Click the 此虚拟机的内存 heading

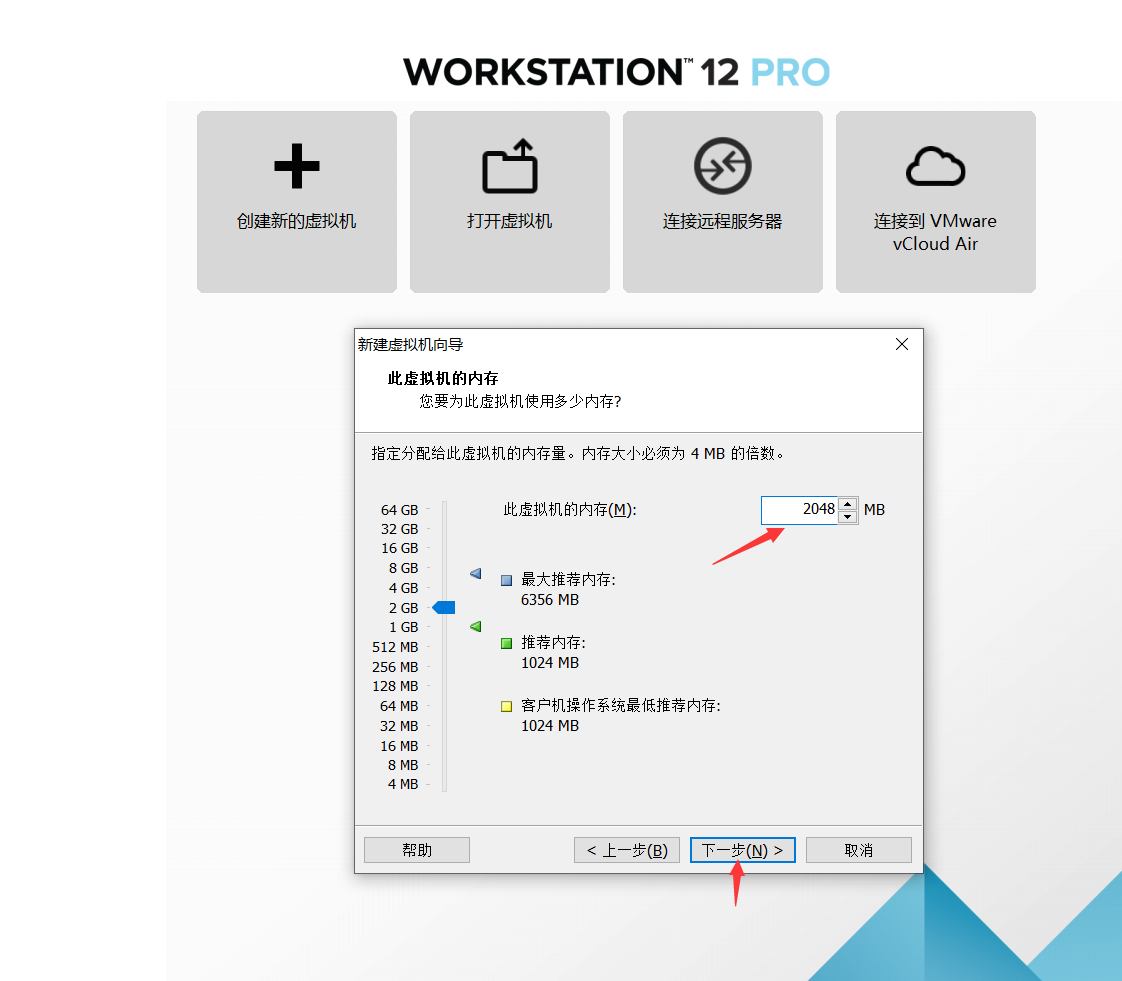tap(443, 379)
